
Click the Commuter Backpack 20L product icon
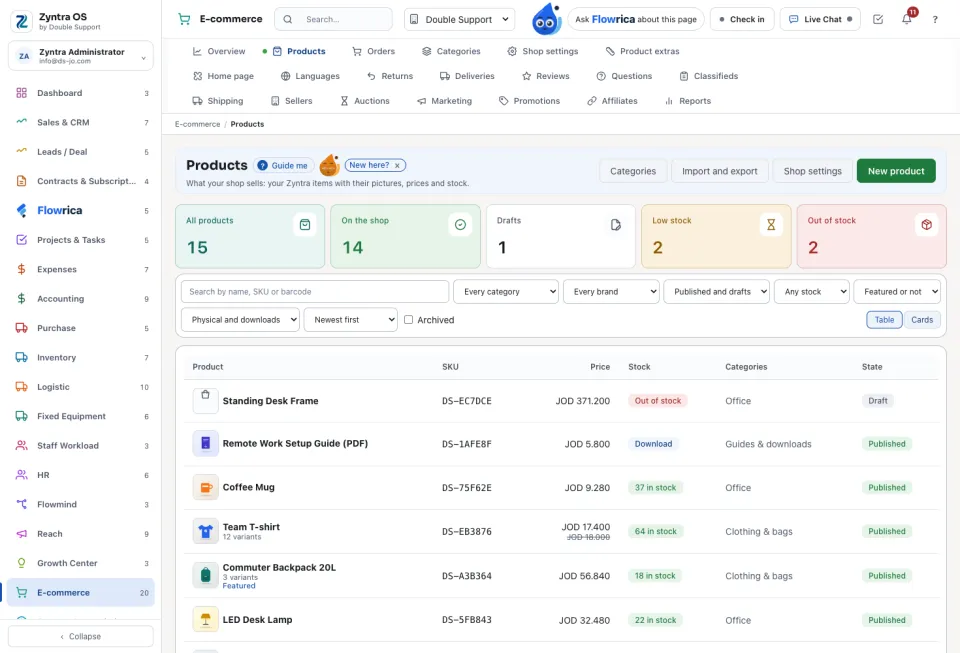pyautogui.click(x=206, y=575)
